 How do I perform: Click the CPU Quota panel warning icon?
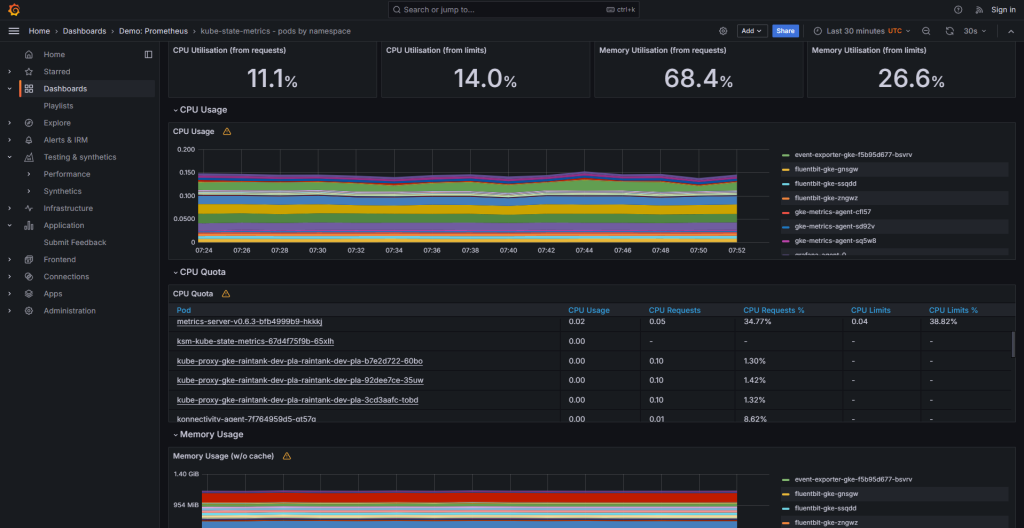(x=226, y=293)
